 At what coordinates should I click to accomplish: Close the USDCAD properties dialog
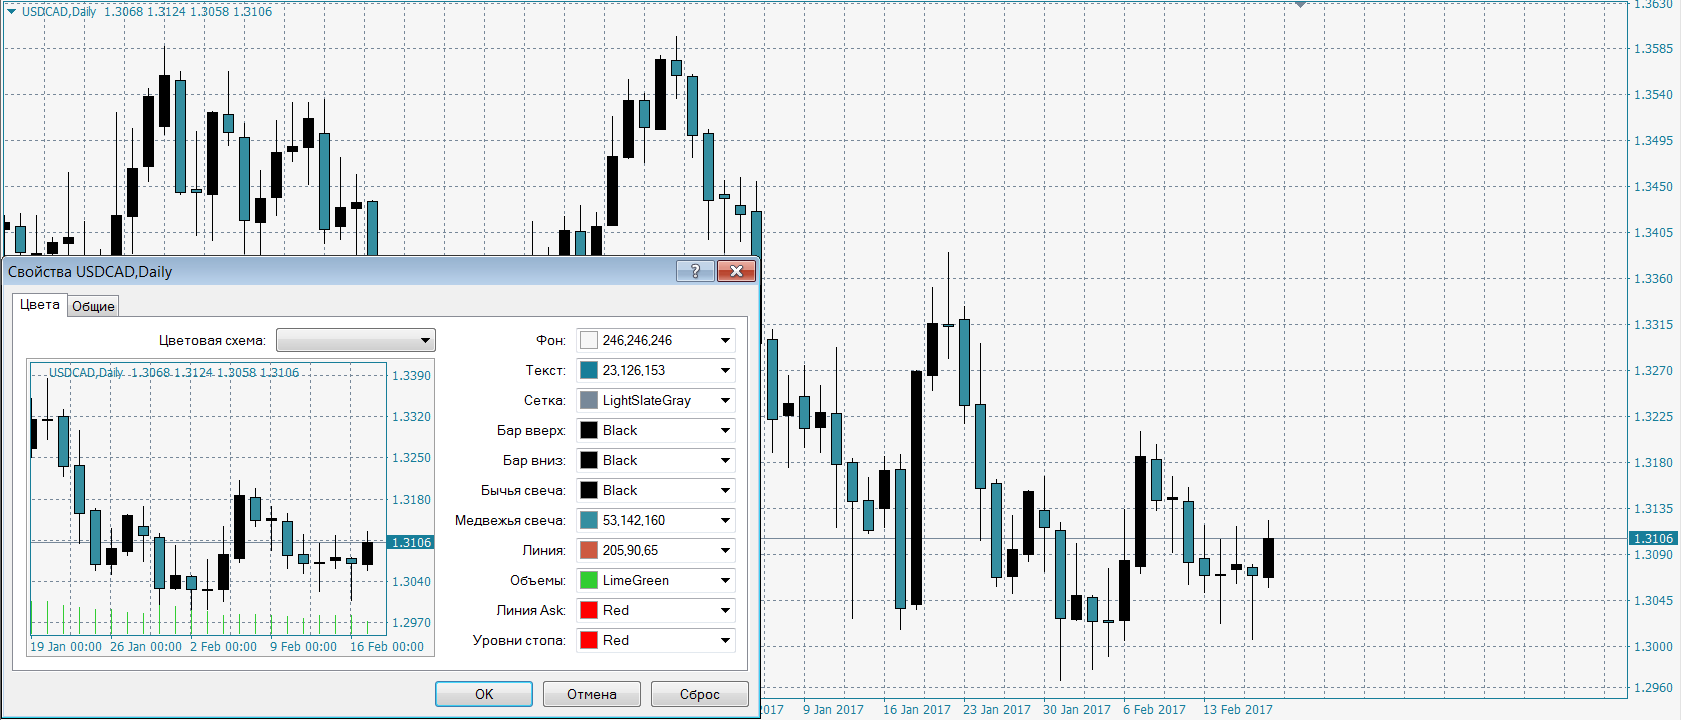(736, 271)
